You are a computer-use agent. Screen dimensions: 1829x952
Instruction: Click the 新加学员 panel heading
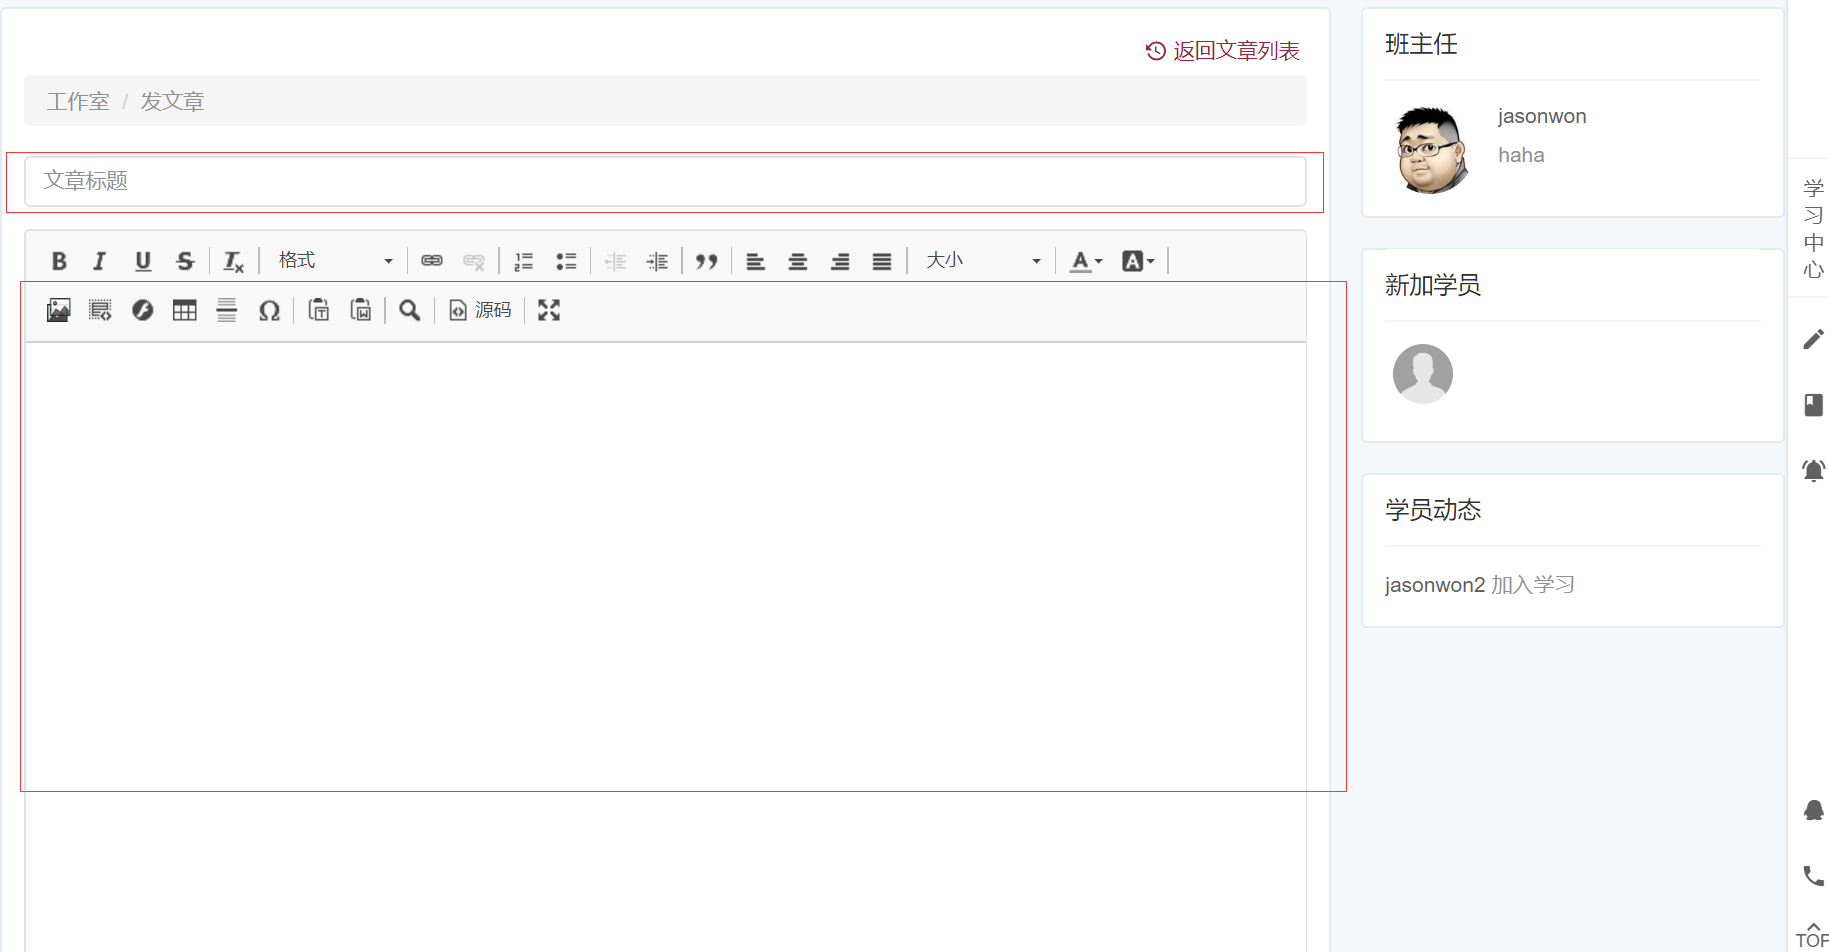click(x=1433, y=285)
